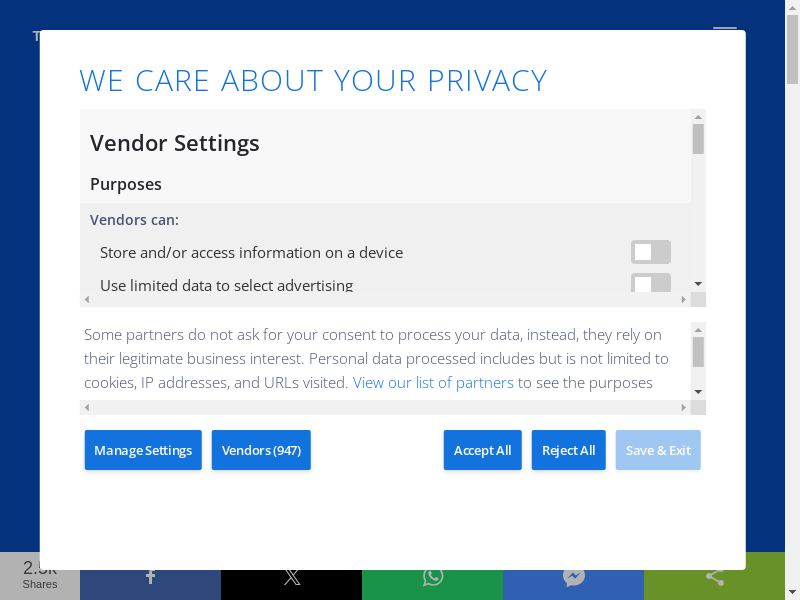
Task: Share page on X (Twitter)
Action: 291,577
